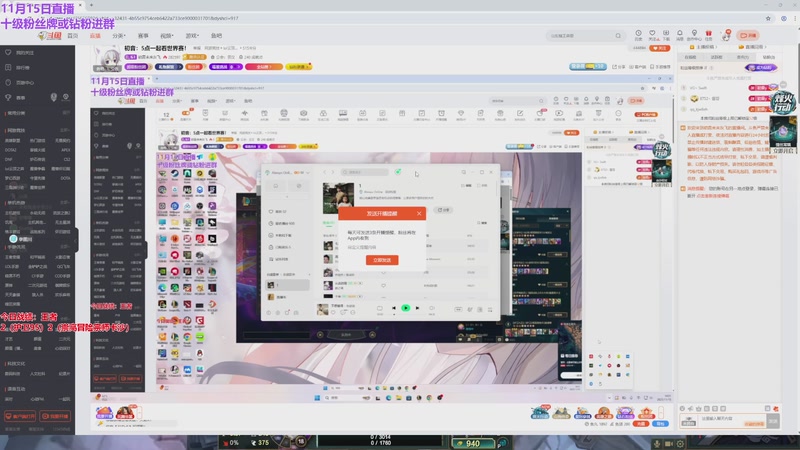Click 客户端打开 button at outer sidebar bottom

(x=20, y=416)
